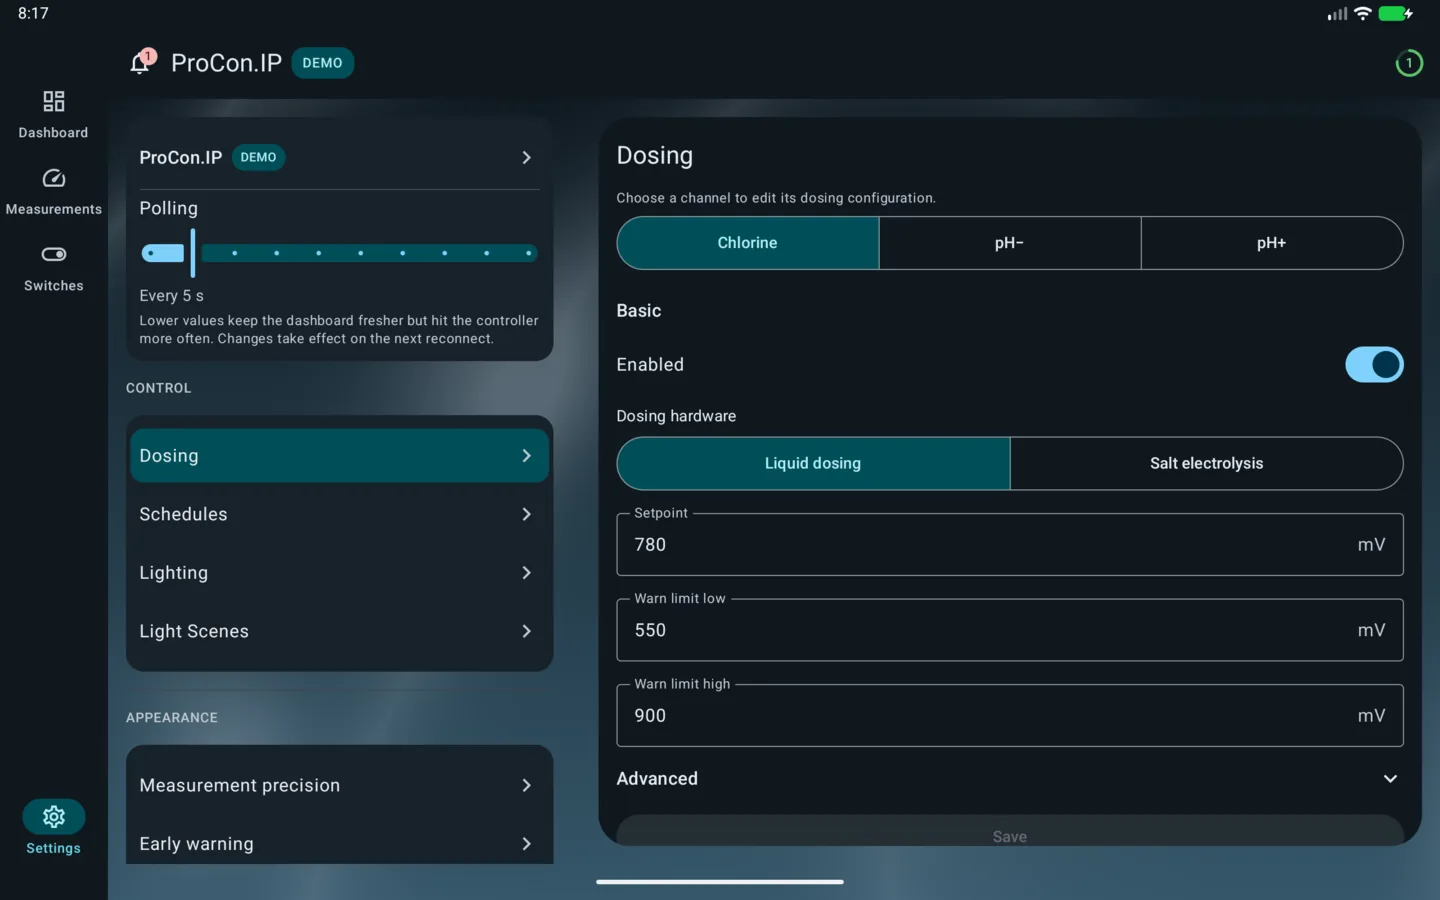Click the ProCon.IP header title
Image resolution: width=1440 pixels, height=900 pixels.
(x=226, y=63)
